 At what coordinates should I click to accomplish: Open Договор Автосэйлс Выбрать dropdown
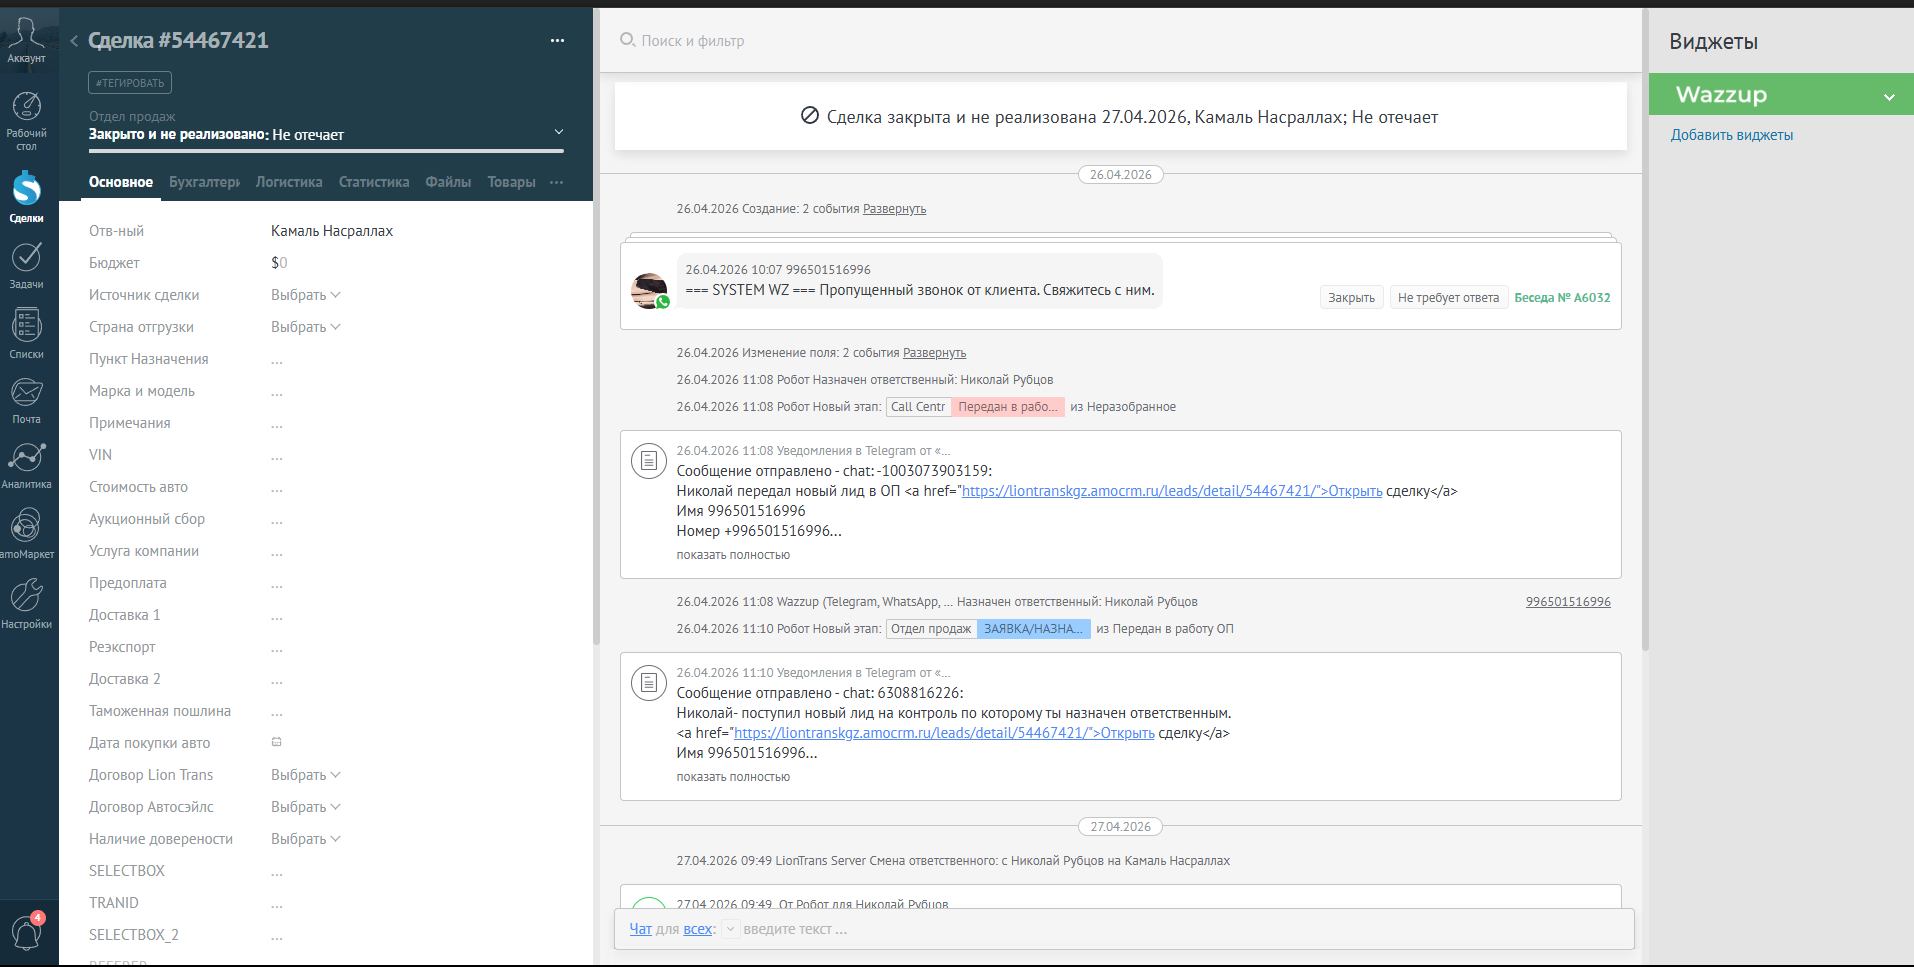tap(306, 807)
